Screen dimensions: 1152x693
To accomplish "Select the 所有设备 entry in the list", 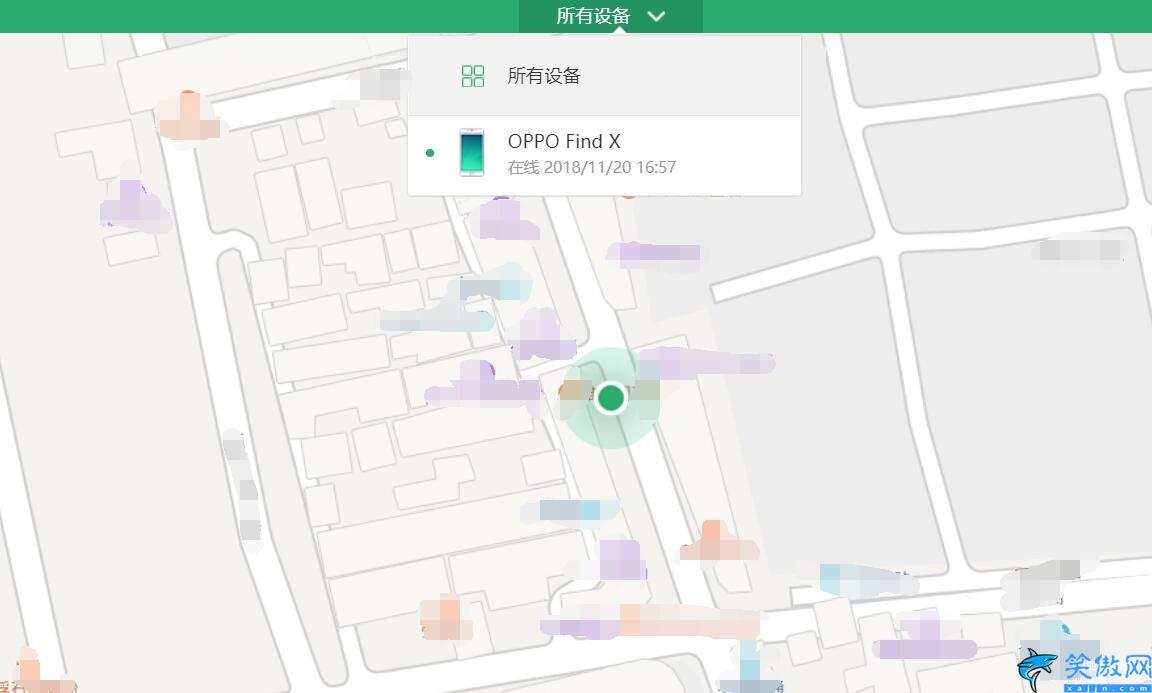I will coord(604,76).
